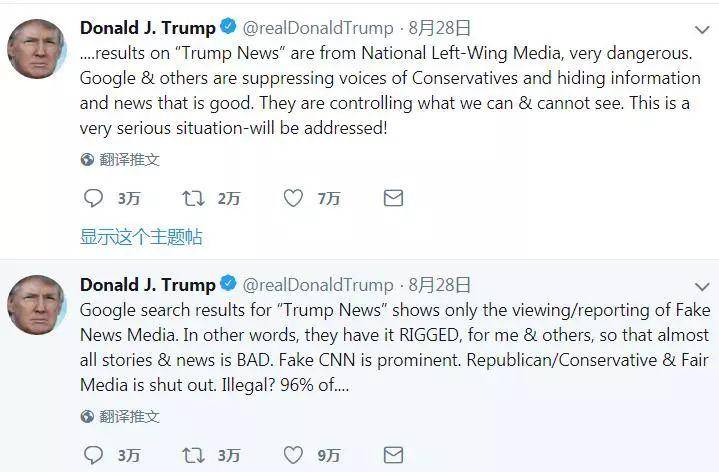Viewport: 719px width, 472px height.
Task: Open the 显示这个主题帖 thread link
Action: (141, 237)
